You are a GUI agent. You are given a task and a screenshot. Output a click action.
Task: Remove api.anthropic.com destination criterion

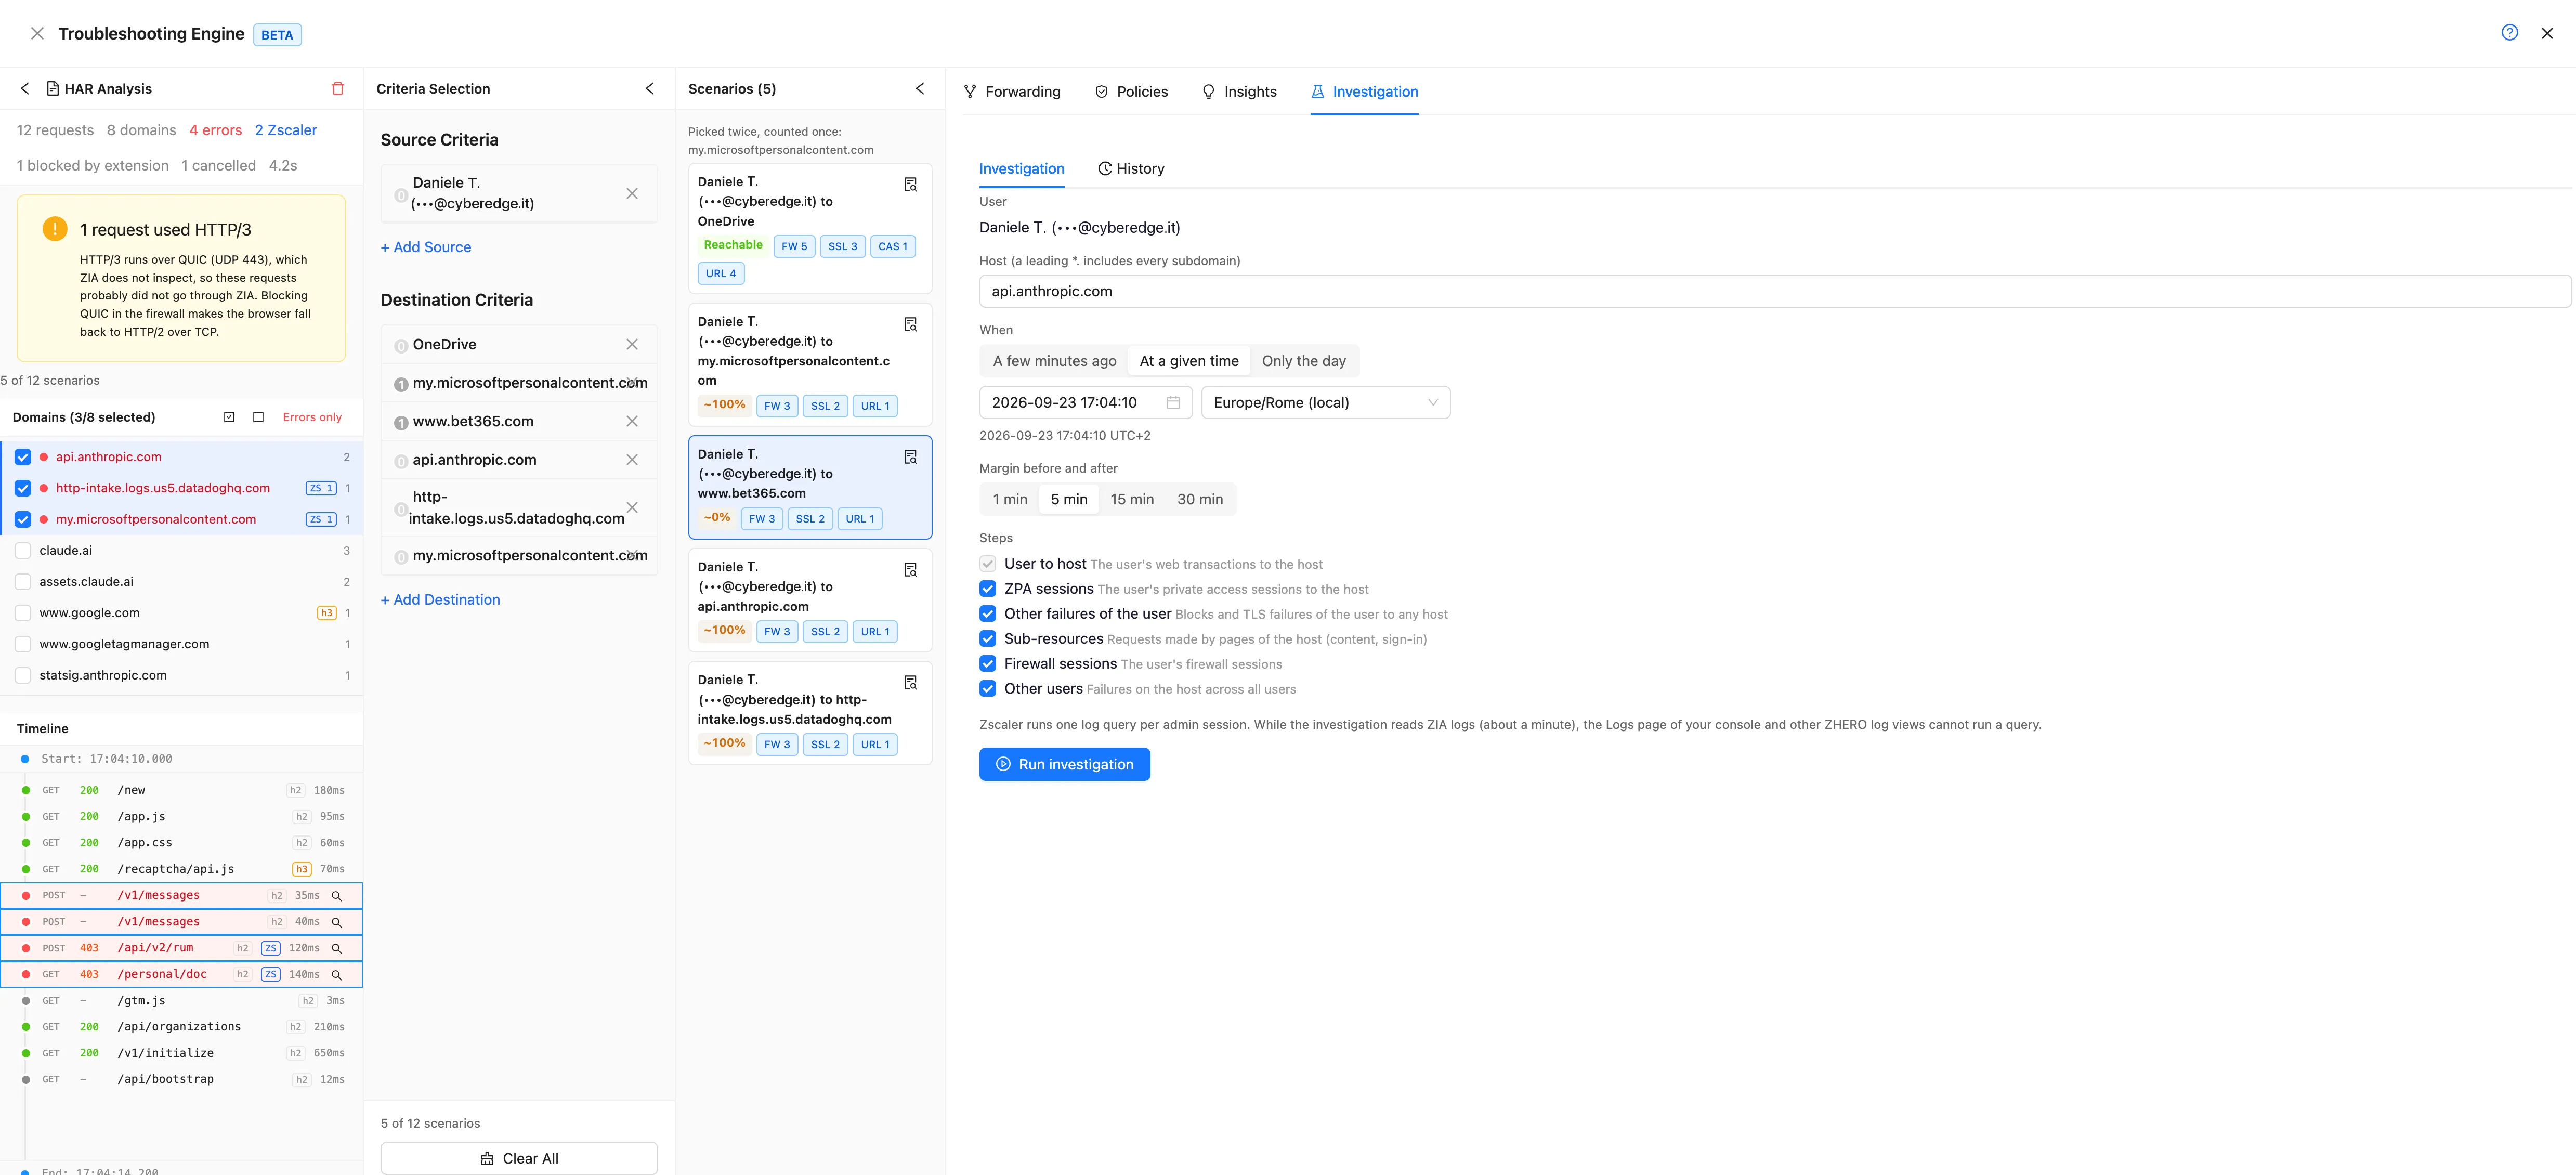(632, 460)
